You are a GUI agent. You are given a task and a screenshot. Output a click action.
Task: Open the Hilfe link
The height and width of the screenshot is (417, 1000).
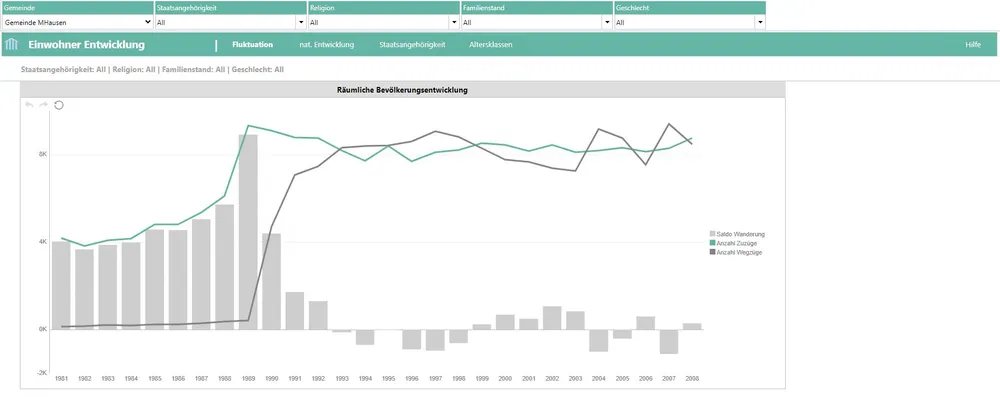[972, 45]
